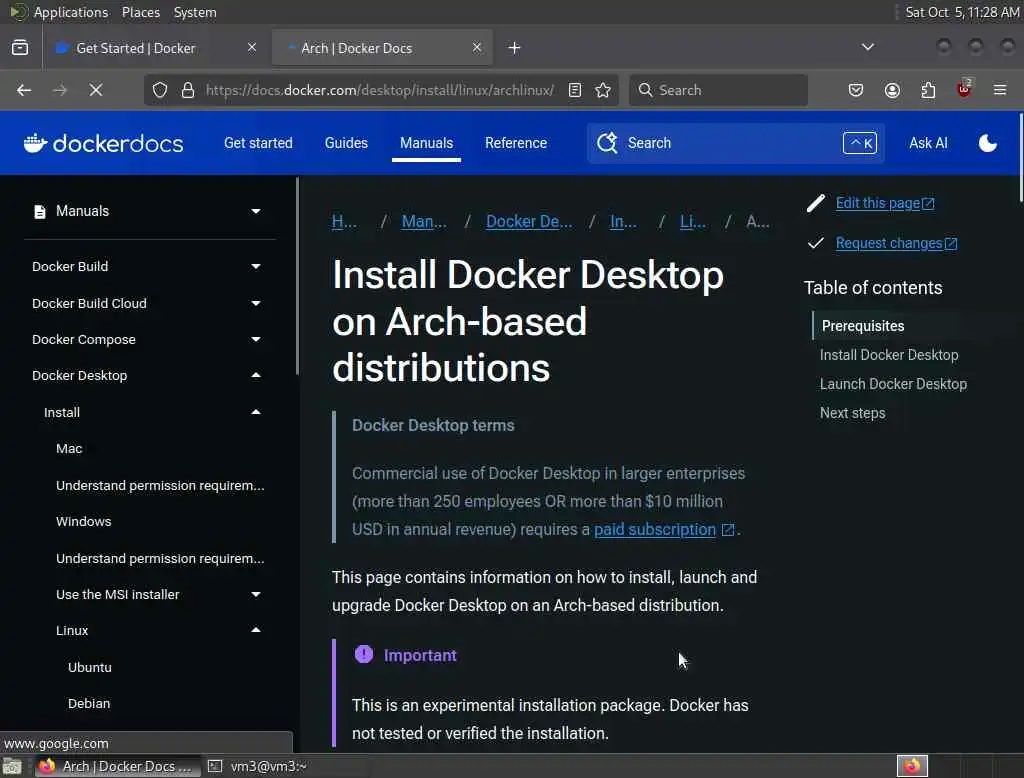Click the Firefox Search box
This screenshot has height=778, width=1024.
(x=718, y=90)
